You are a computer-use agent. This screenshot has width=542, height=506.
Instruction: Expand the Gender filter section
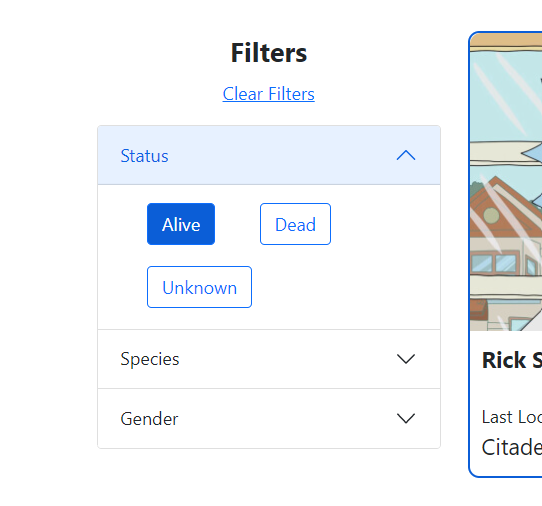[x=269, y=419]
